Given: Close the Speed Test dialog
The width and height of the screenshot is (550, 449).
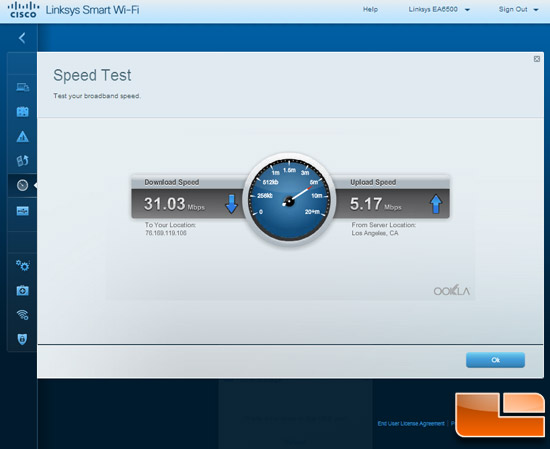Looking at the screenshot, I should (537, 59).
